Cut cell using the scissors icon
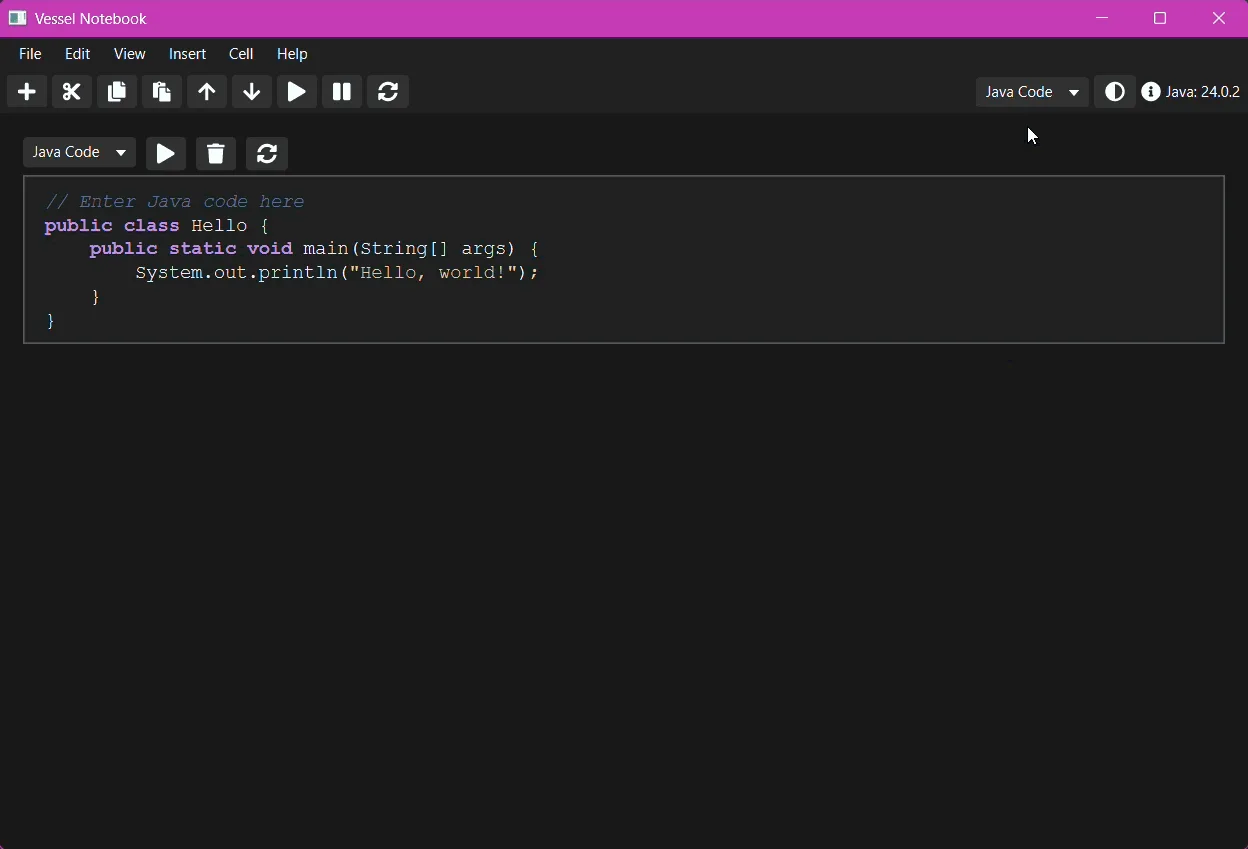1248x849 pixels. [x=72, y=92]
